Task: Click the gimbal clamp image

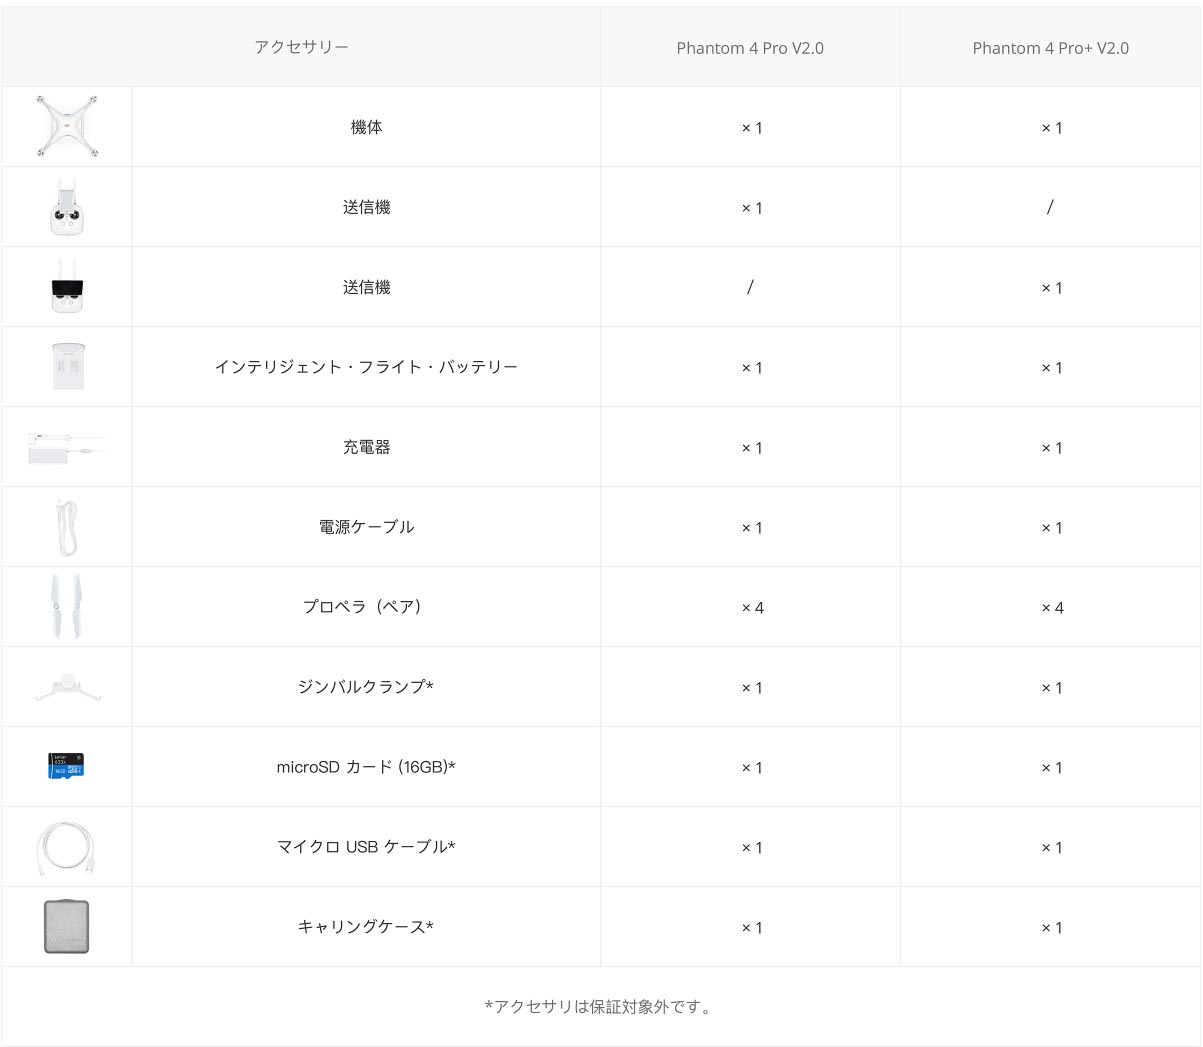Action: [67, 687]
